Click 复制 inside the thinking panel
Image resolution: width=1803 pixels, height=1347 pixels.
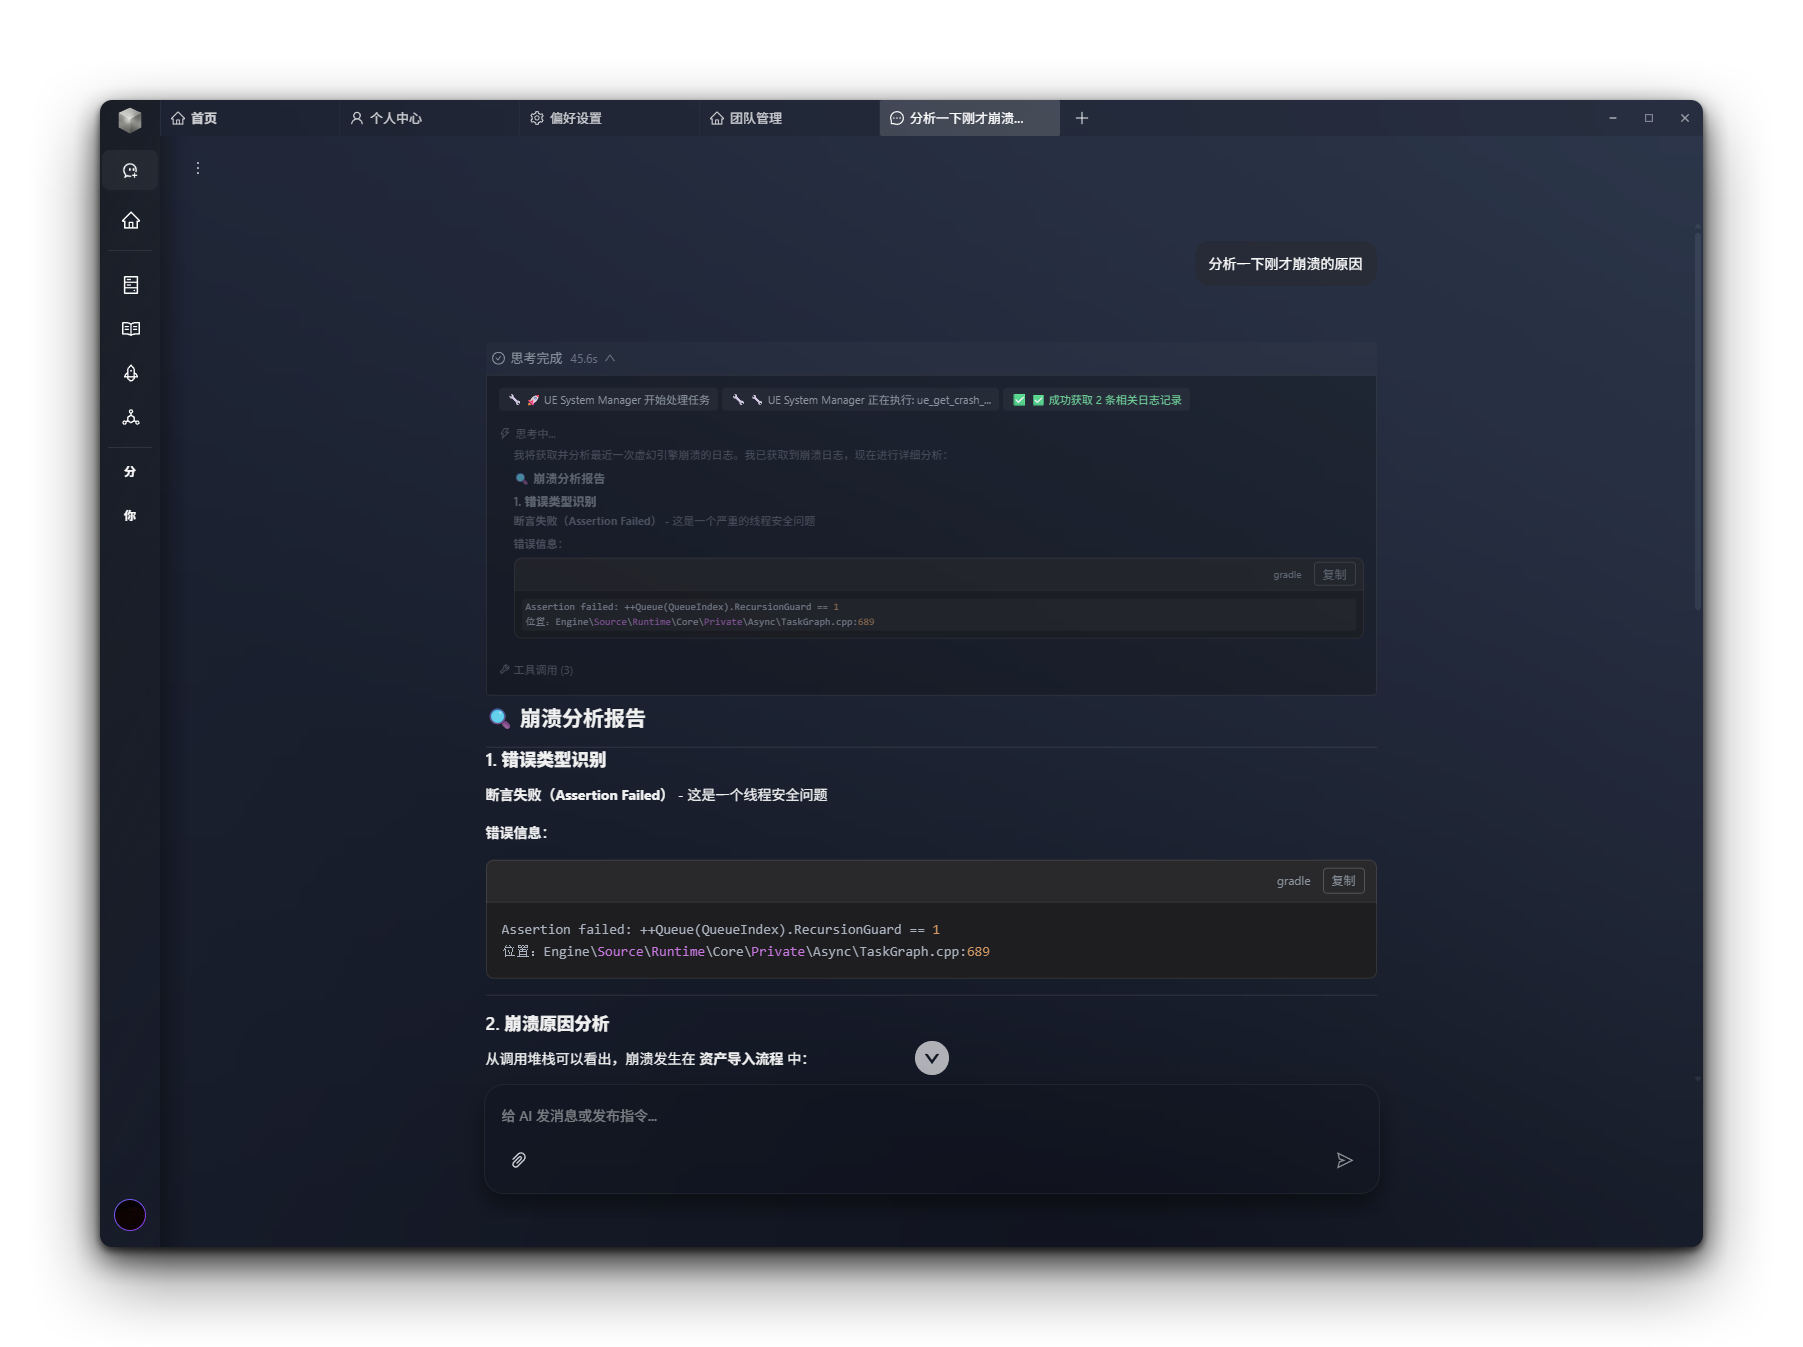point(1334,575)
